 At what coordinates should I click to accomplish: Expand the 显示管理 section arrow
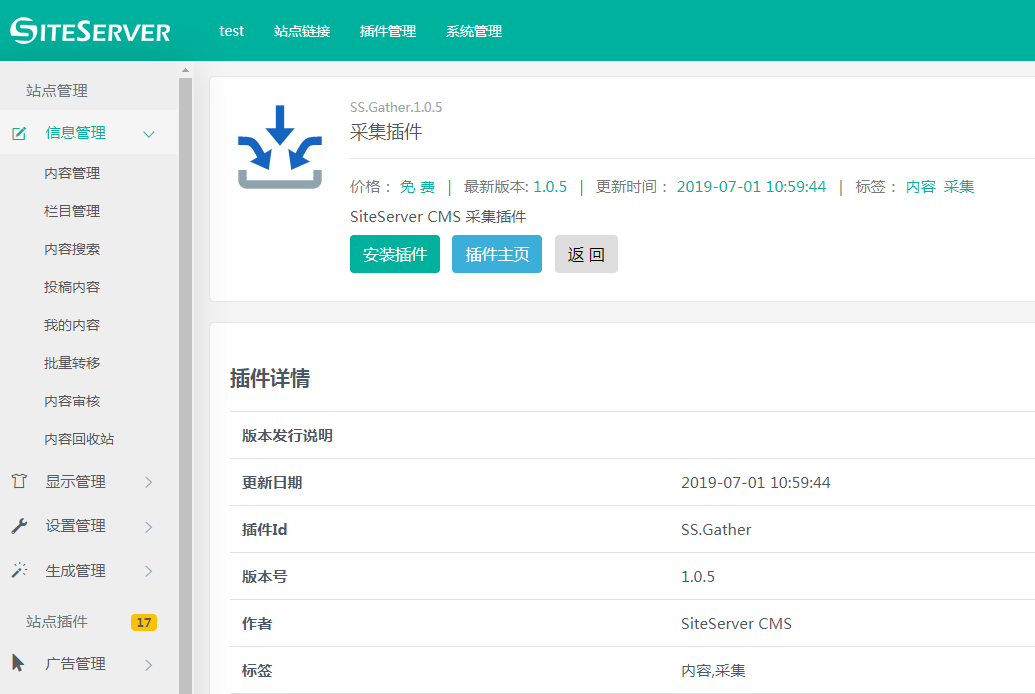pyautogui.click(x=149, y=482)
